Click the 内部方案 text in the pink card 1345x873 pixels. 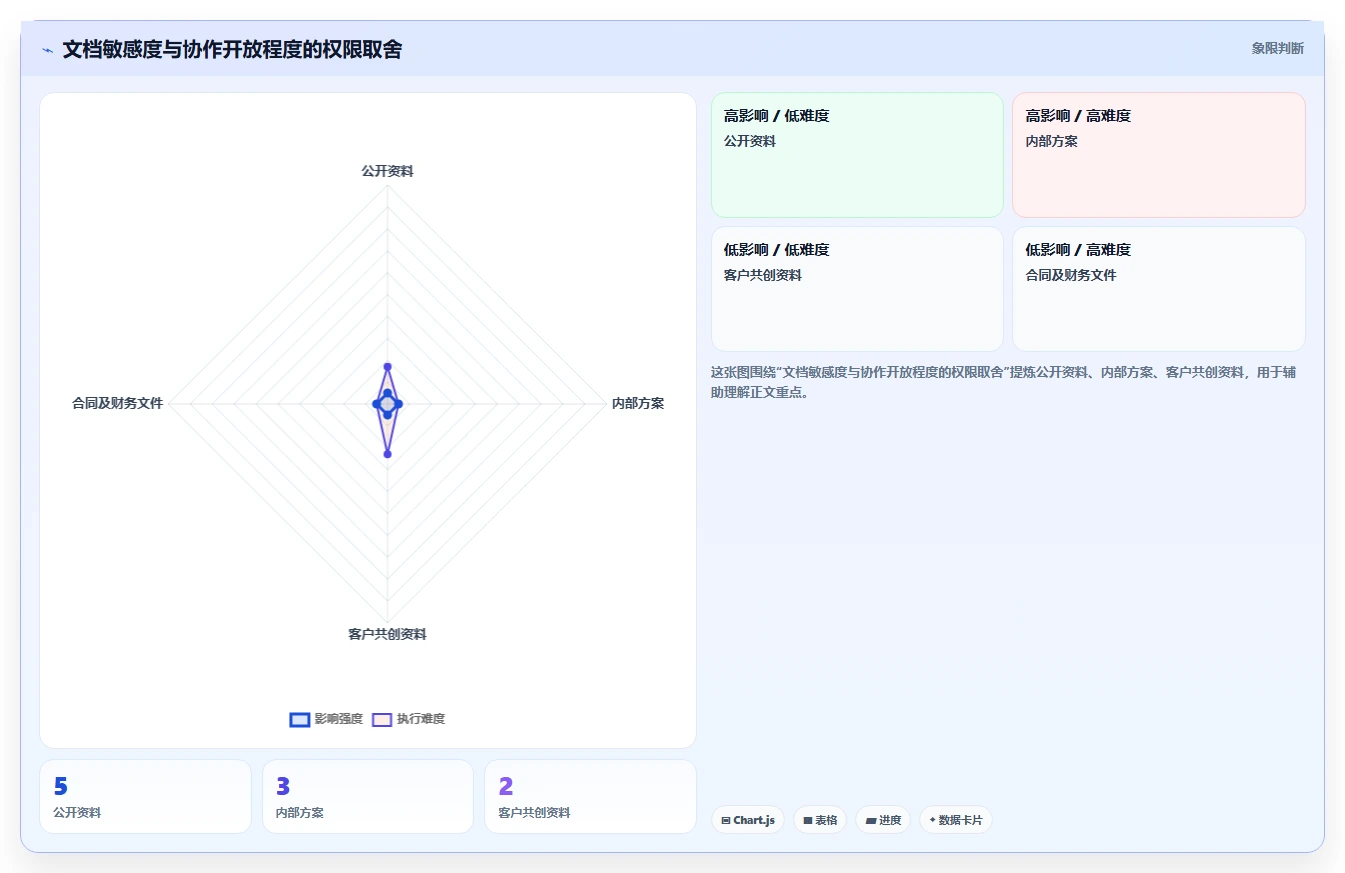[x=1052, y=141]
